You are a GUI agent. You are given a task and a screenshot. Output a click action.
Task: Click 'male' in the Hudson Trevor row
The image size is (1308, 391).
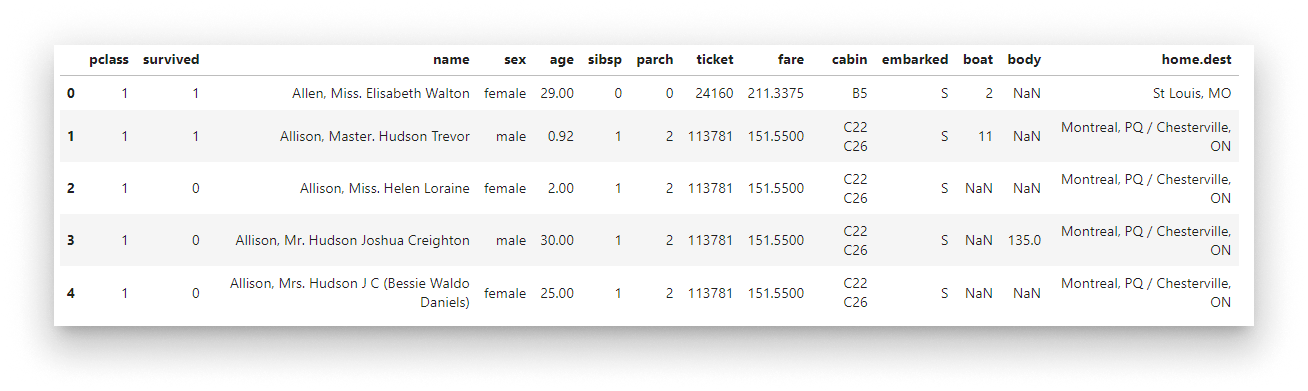coord(511,136)
